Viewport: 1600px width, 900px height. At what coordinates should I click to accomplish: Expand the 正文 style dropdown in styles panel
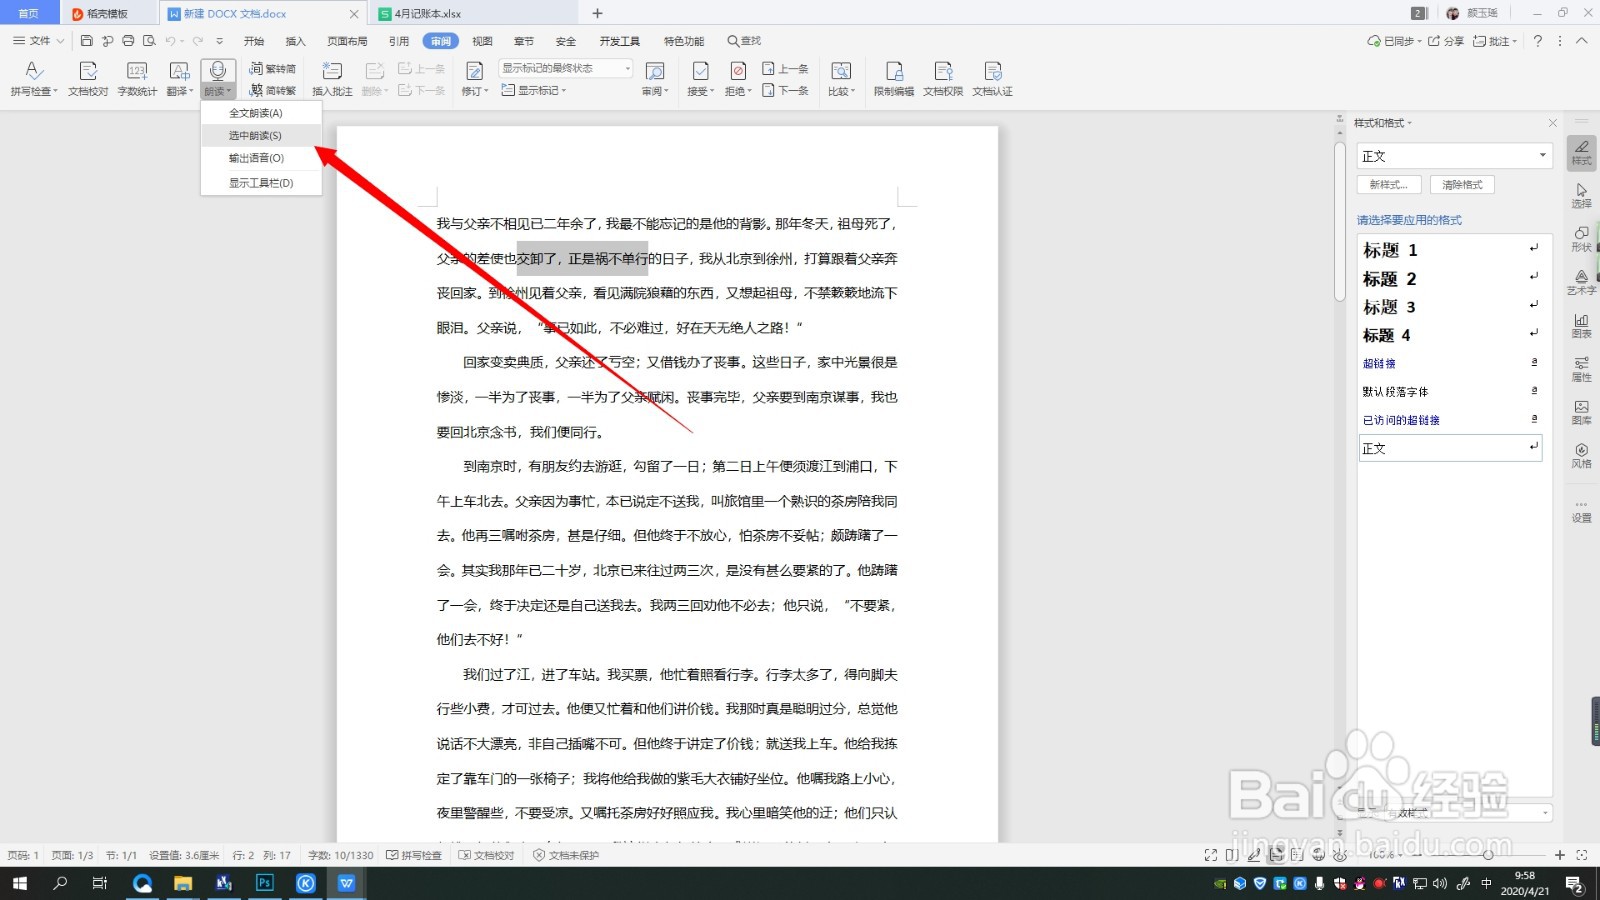tap(1540, 155)
